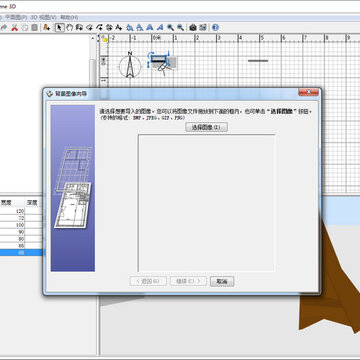Screen dimensions: 360x360
Task: Activate the Create walls tool
Action: tap(79, 28)
